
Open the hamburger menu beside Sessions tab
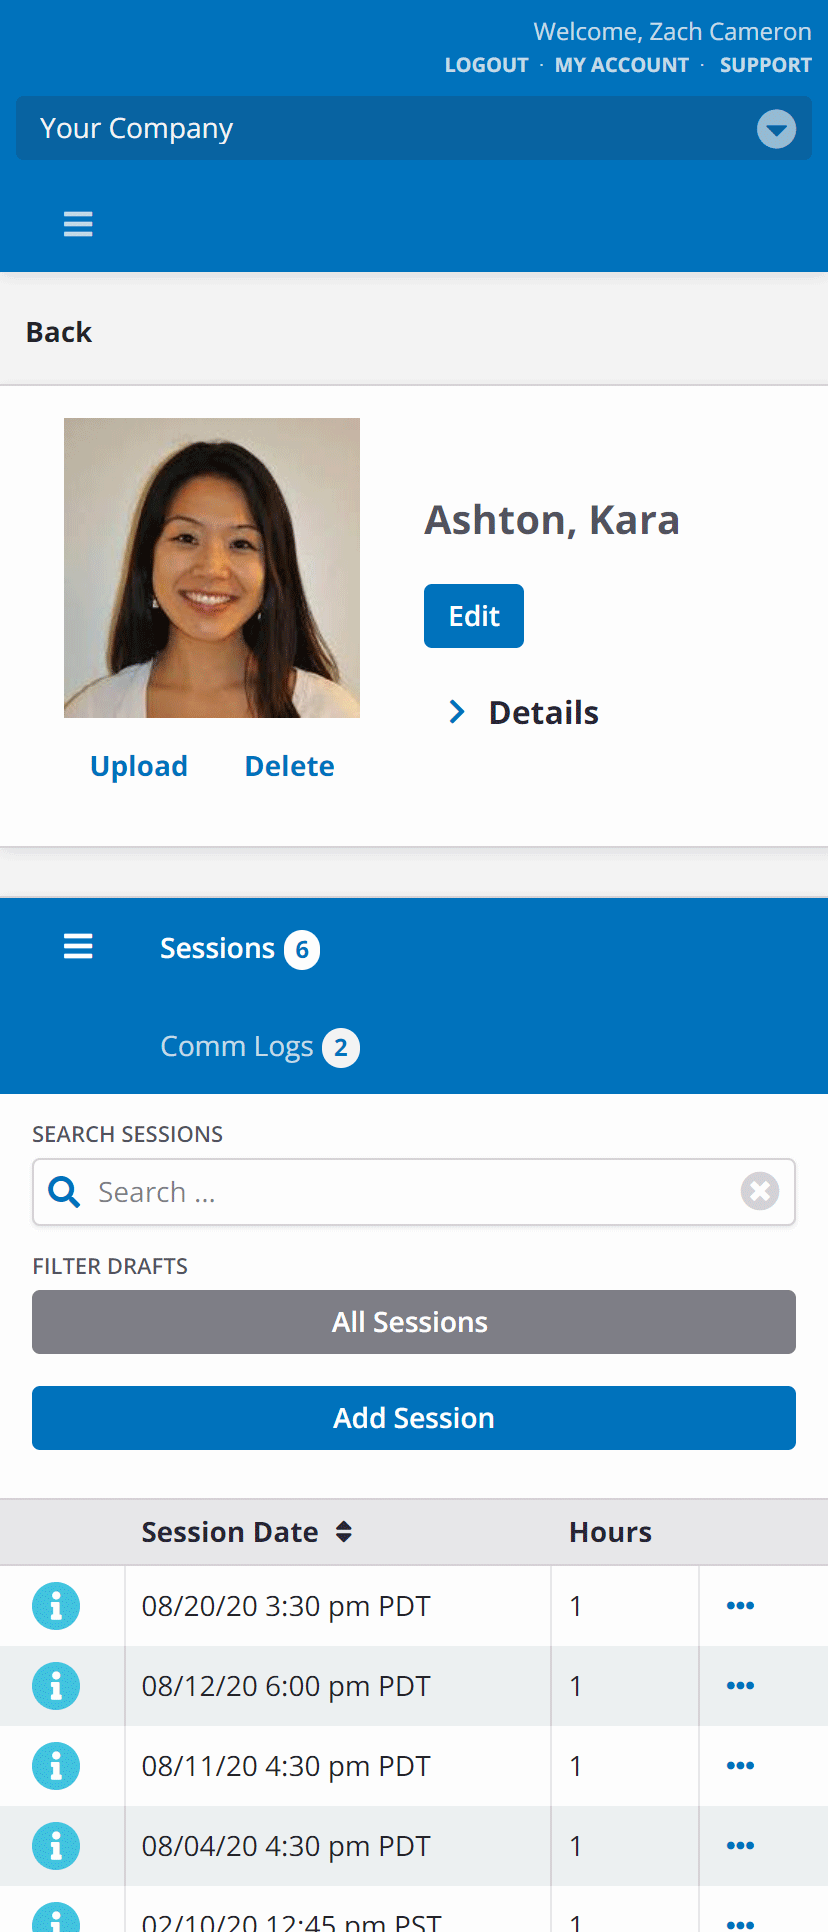click(x=78, y=946)
